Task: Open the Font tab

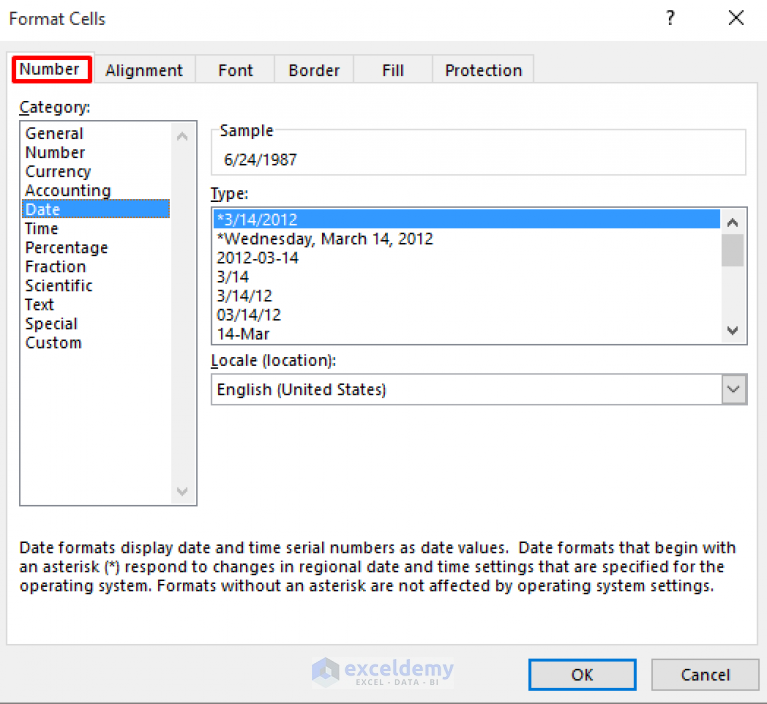Action: tap(235, 70)
